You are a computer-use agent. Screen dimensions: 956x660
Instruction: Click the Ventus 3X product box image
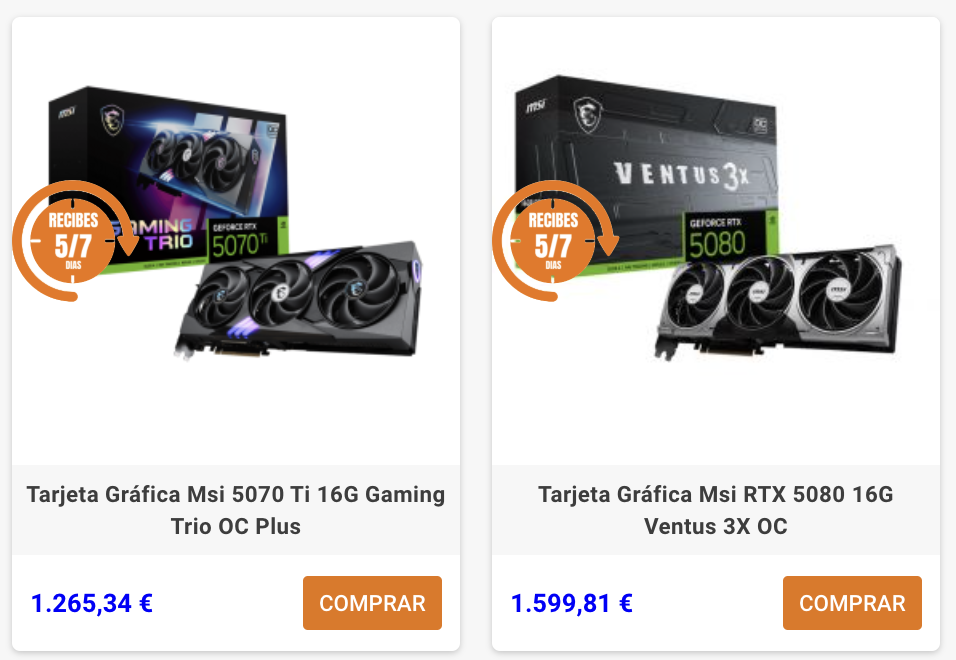tap(646, 176)
